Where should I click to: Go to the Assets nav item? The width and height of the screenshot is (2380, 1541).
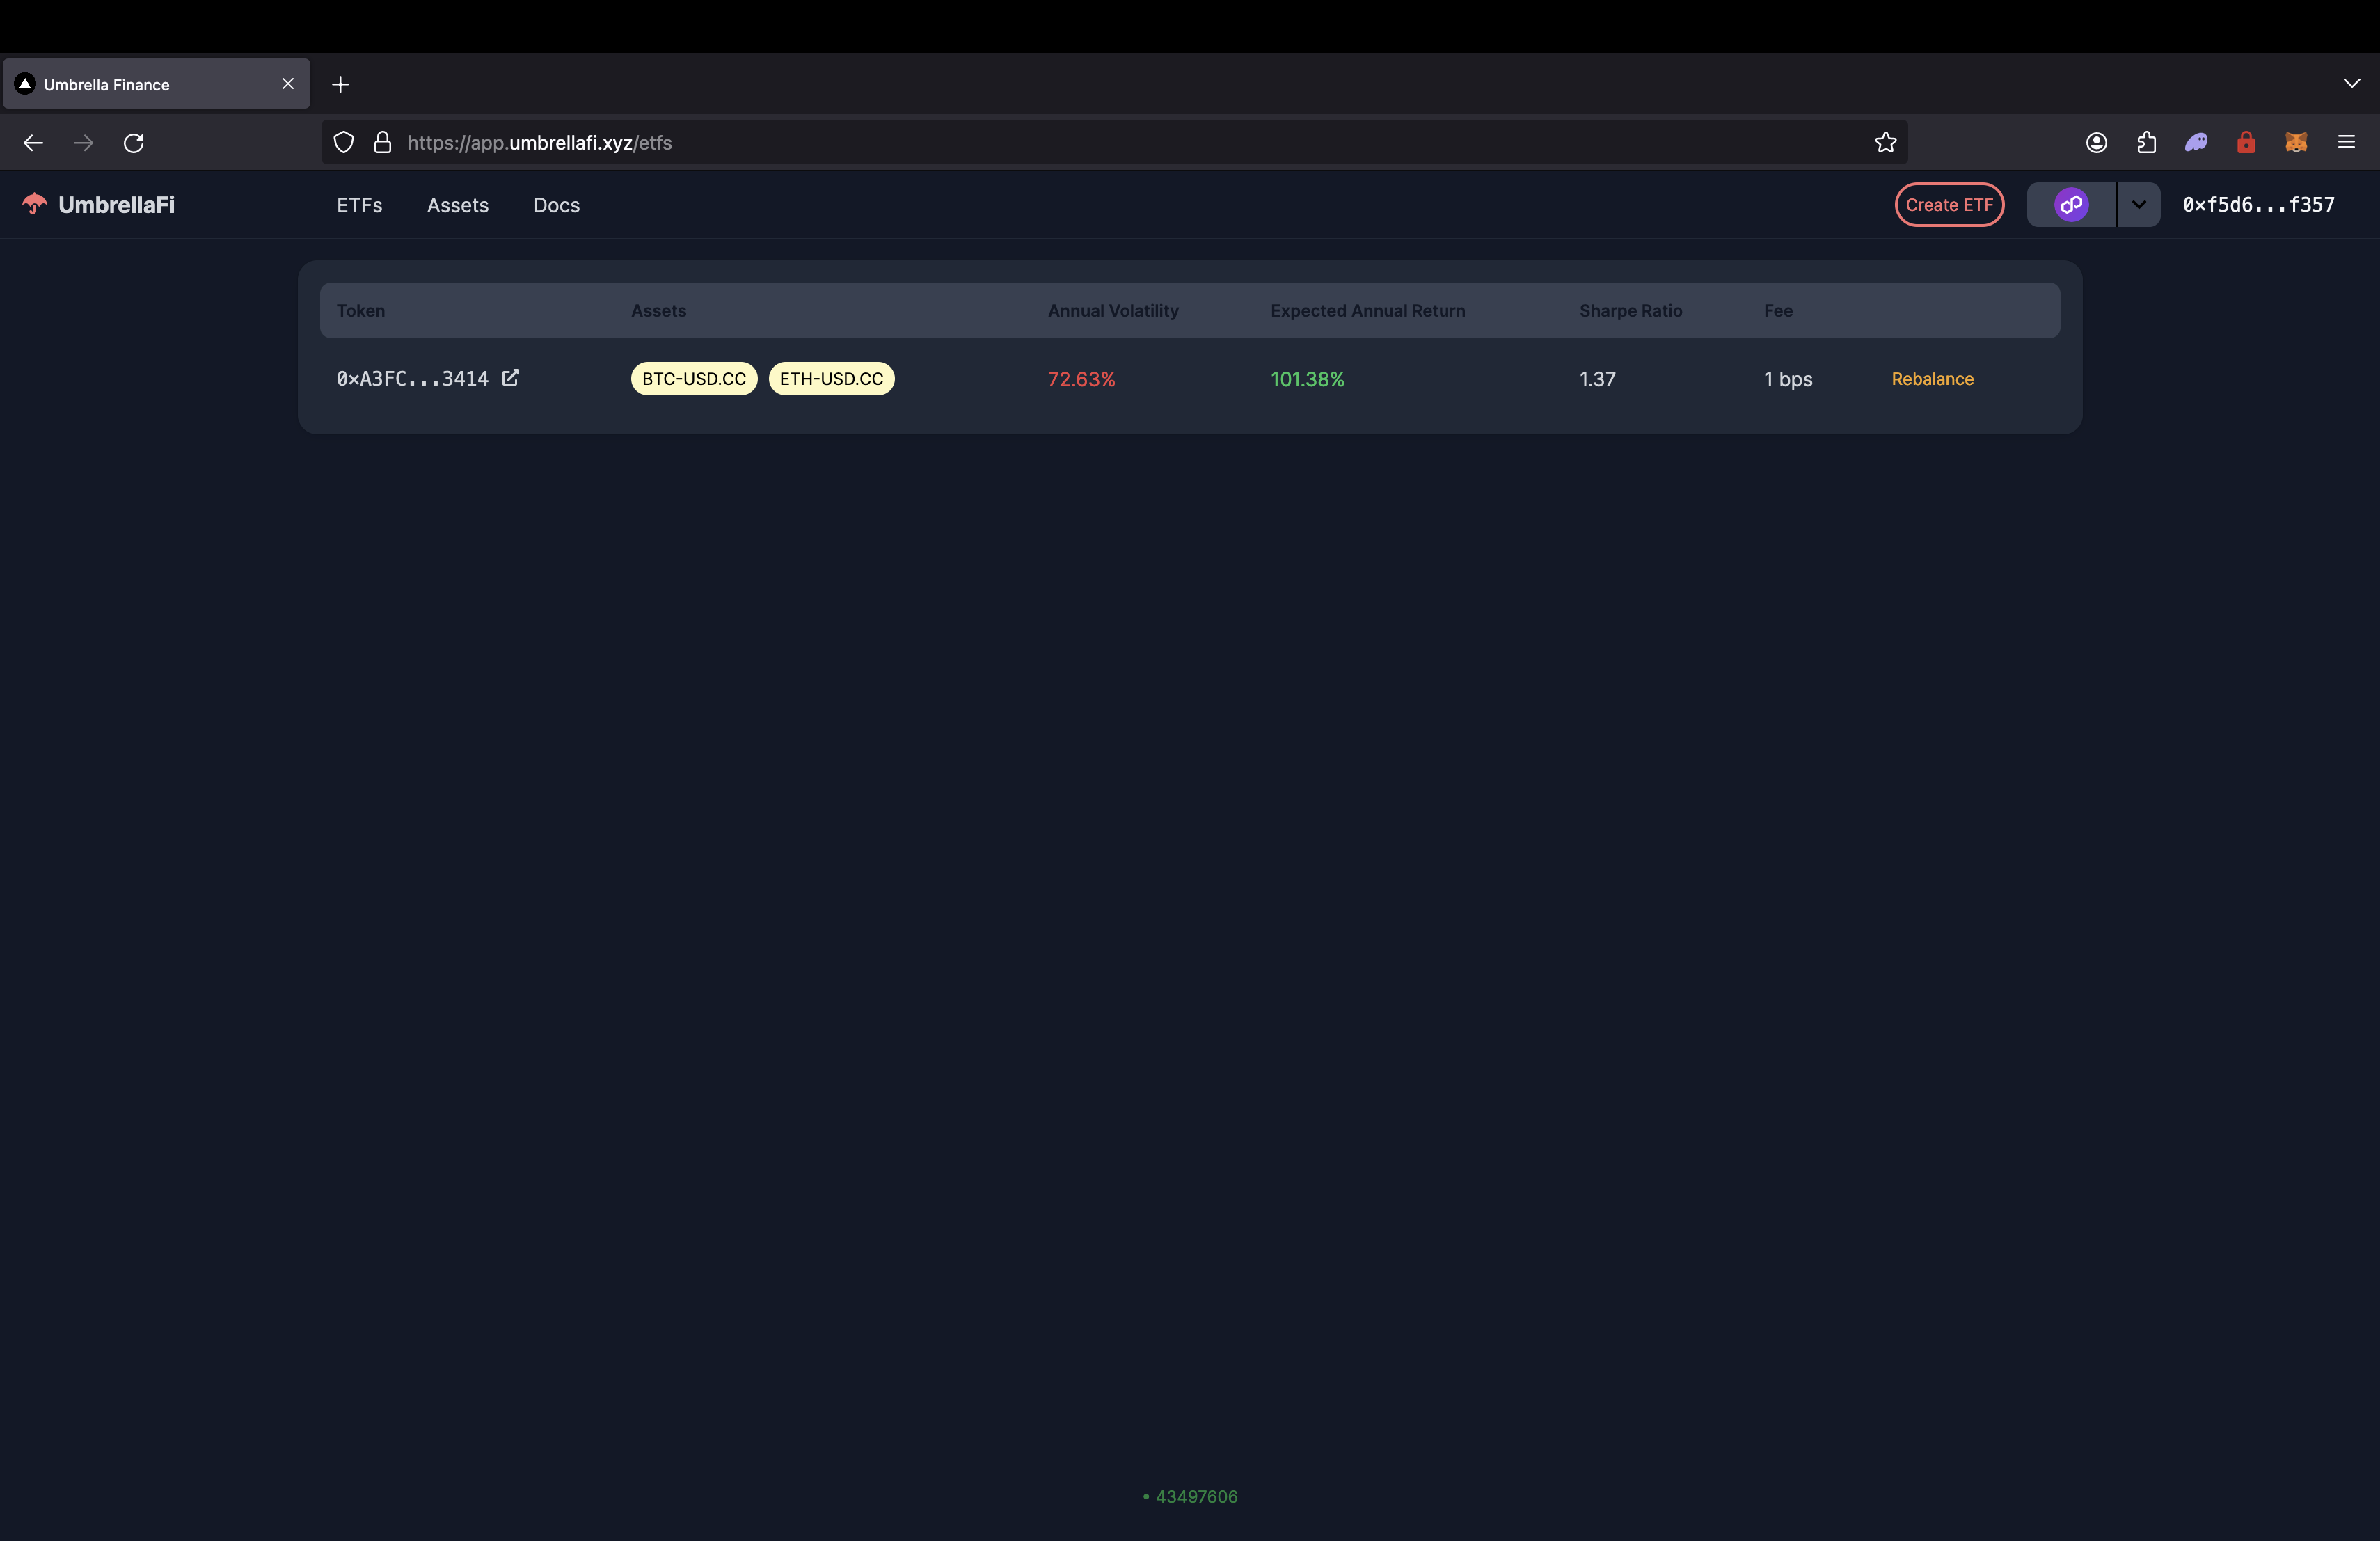click(458, 205)
